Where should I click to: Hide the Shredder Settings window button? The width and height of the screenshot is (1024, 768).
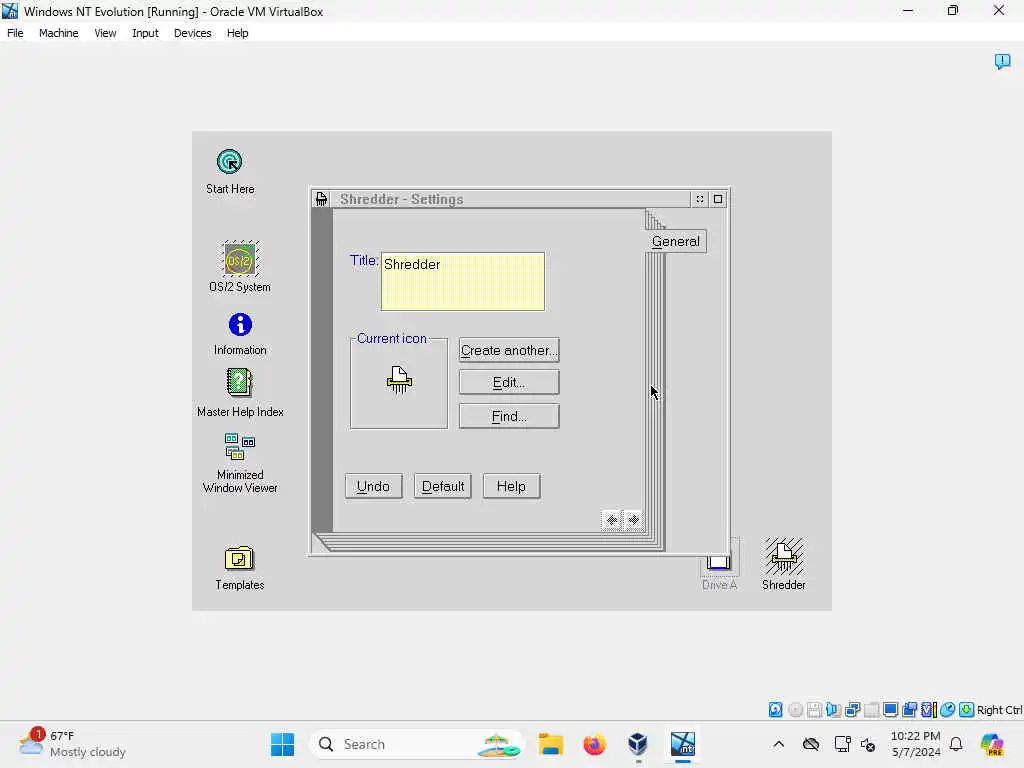(x=699, y=199)
